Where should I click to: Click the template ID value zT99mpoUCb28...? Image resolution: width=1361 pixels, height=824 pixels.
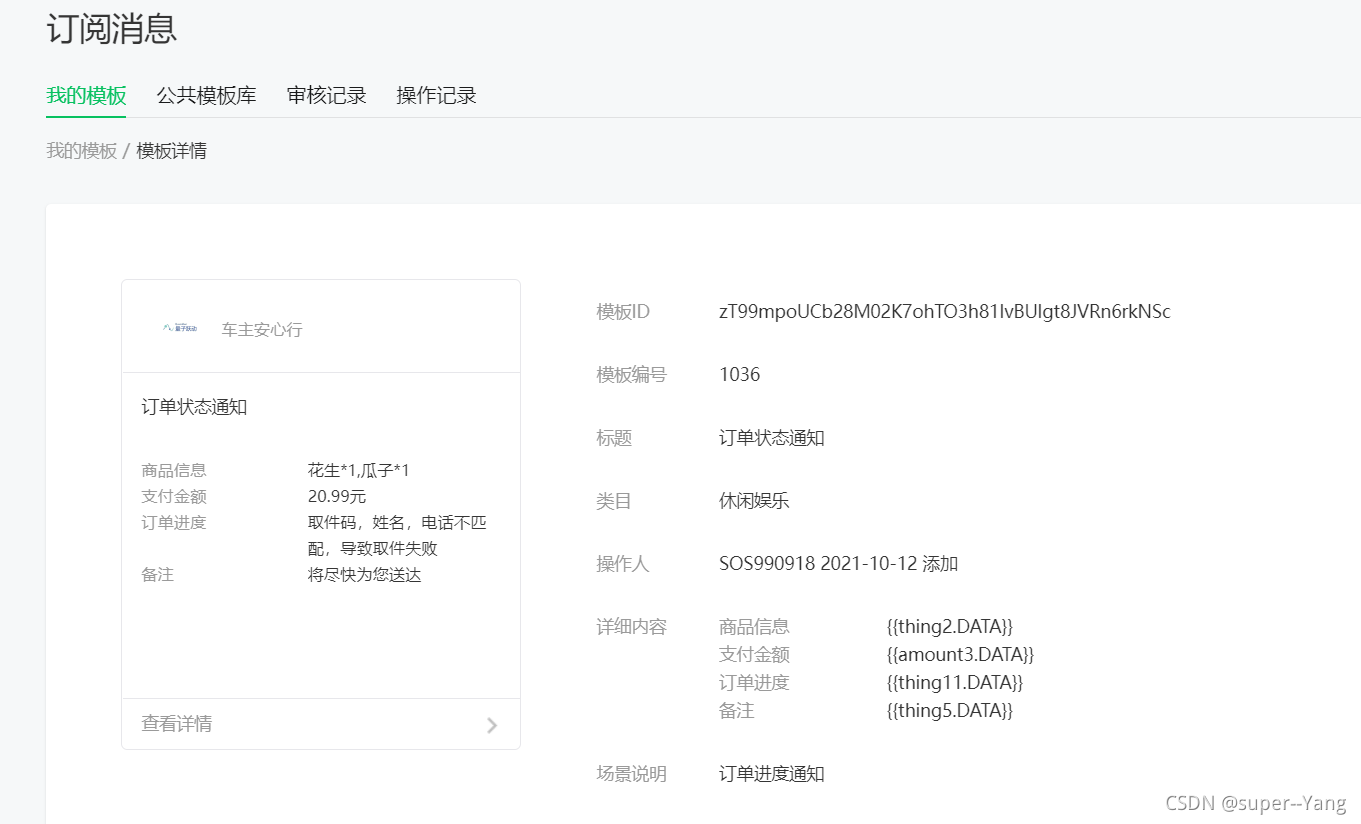coord(944,312)
